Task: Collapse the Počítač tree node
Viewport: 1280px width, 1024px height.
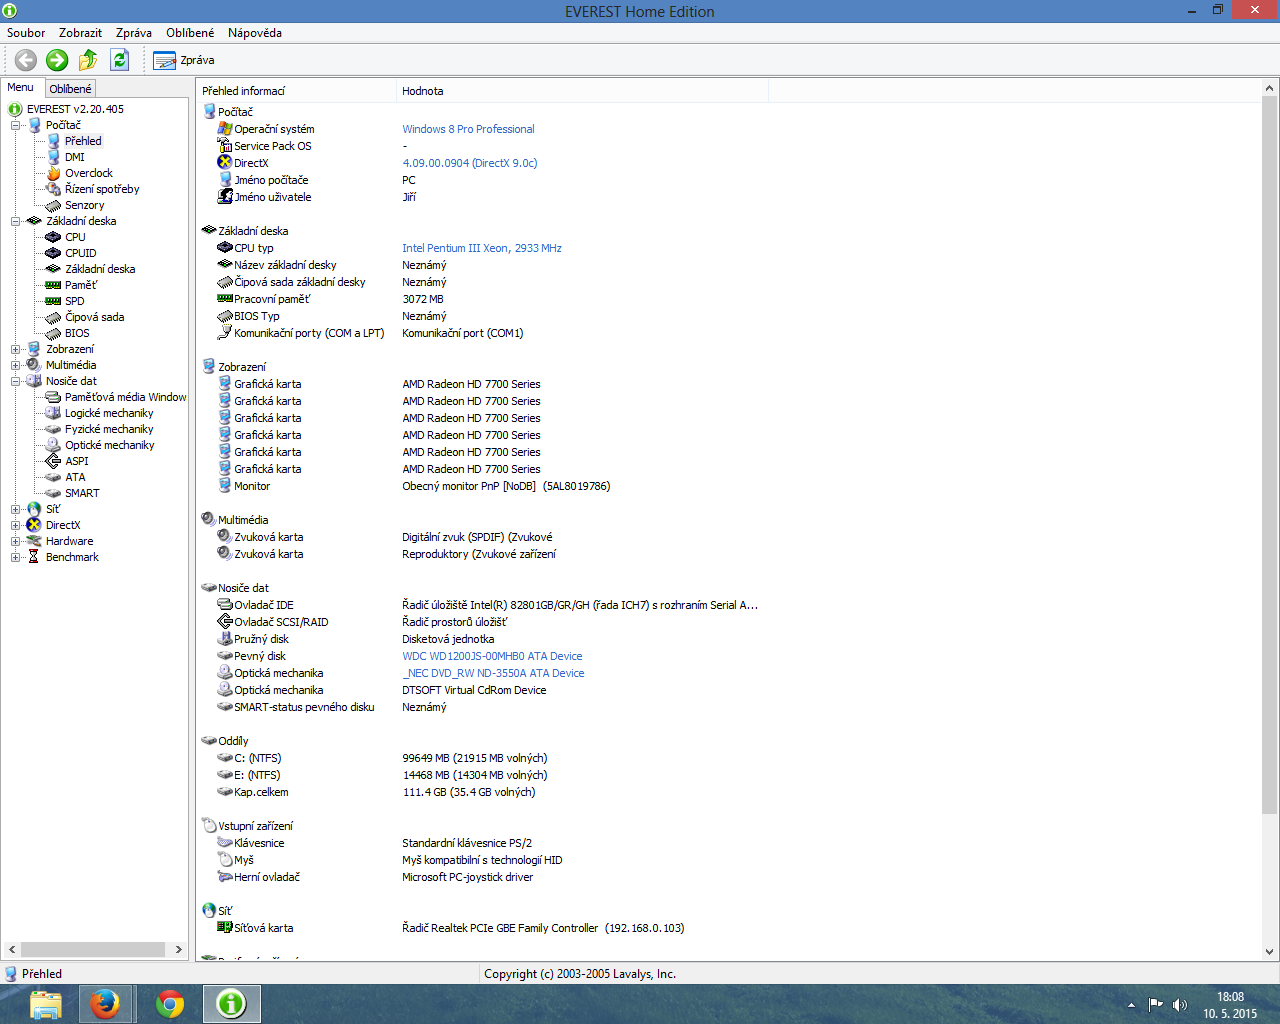Action: (x=16, y=125)
